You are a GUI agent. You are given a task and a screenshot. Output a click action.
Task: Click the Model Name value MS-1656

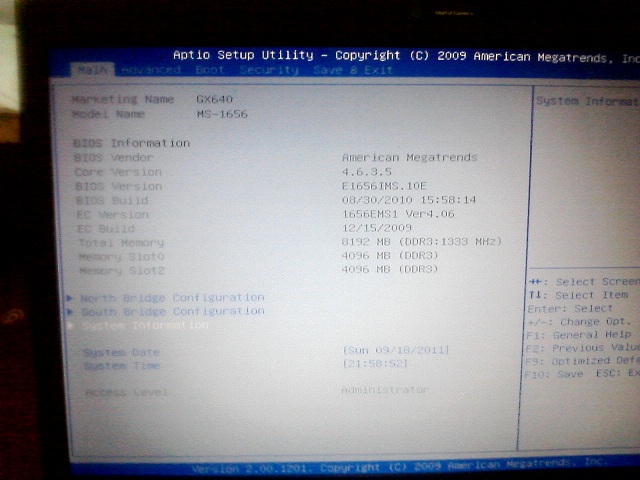click(x=222, y=114)
